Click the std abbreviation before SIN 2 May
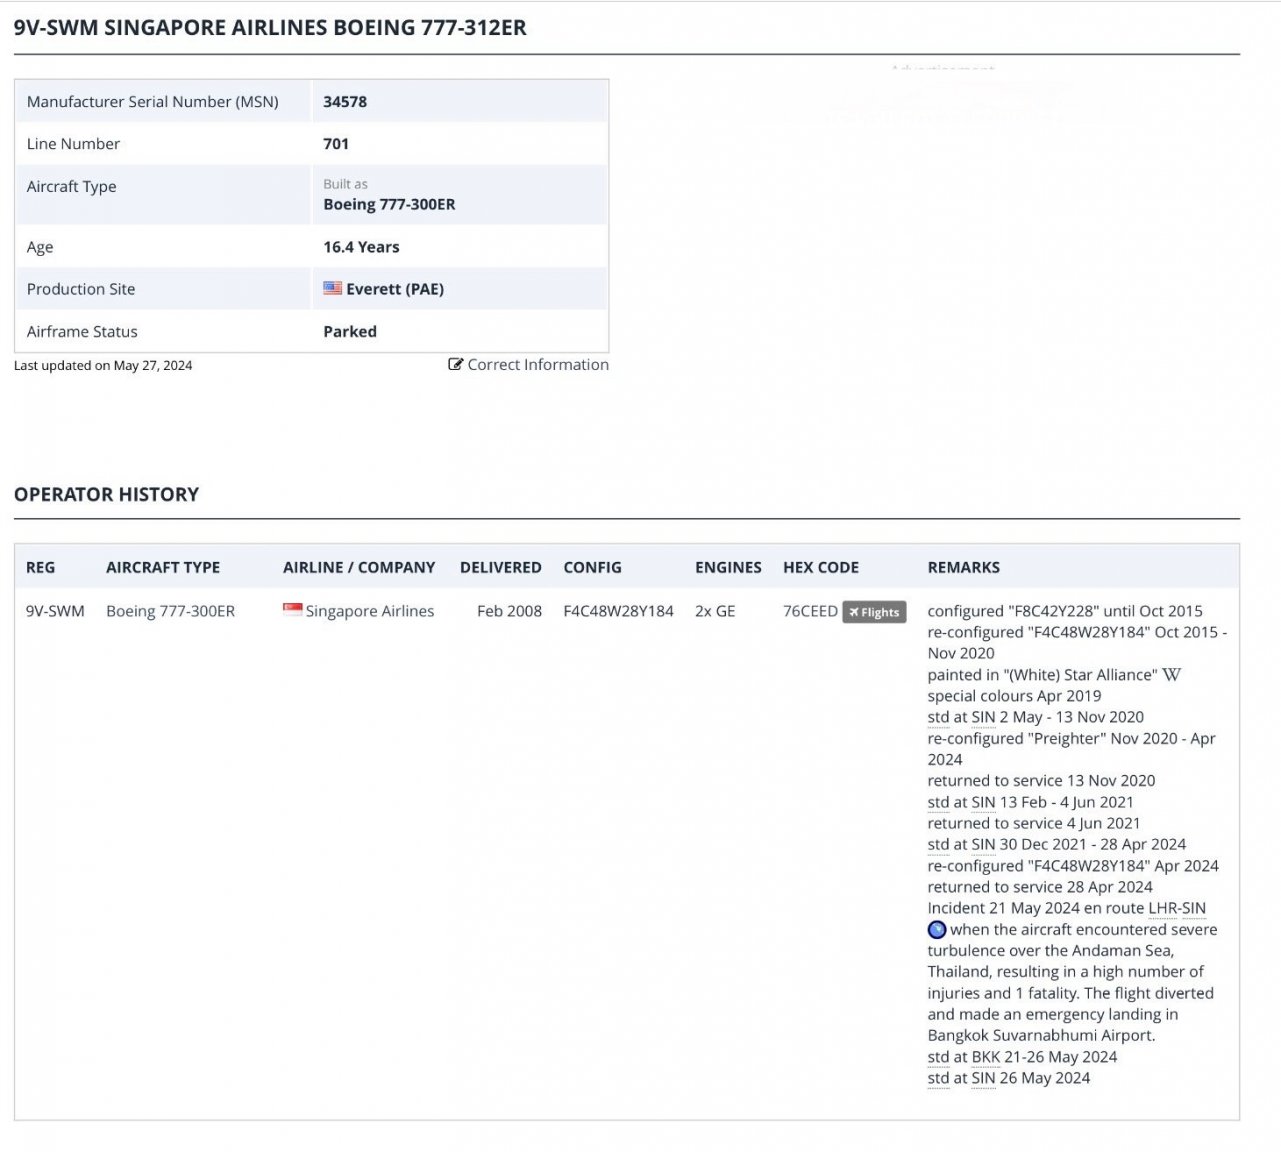This screenshot has width=1281, height=1152. [938, 717]
